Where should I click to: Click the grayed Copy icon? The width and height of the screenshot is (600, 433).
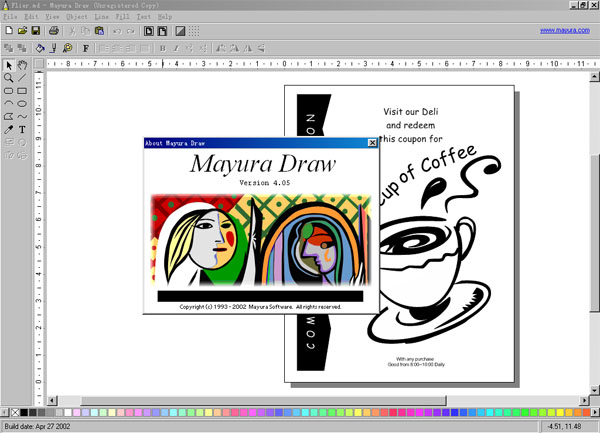86,31
